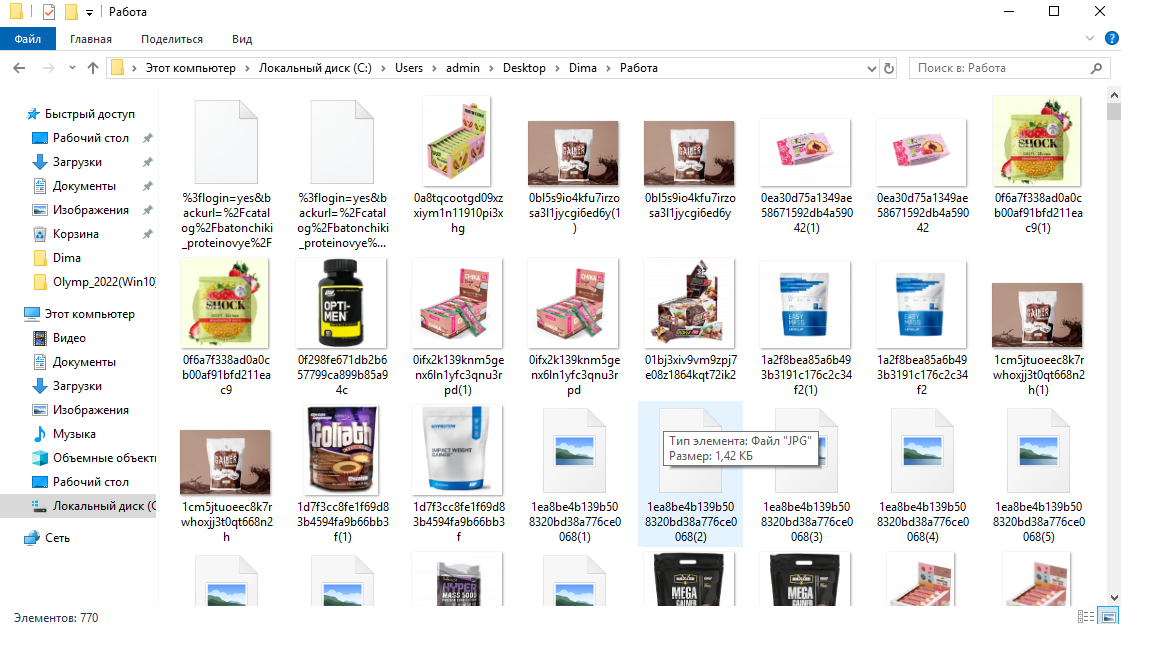Click the search magnifier icon
This screenshot has height=648, width=1152.
(1096, 68)
